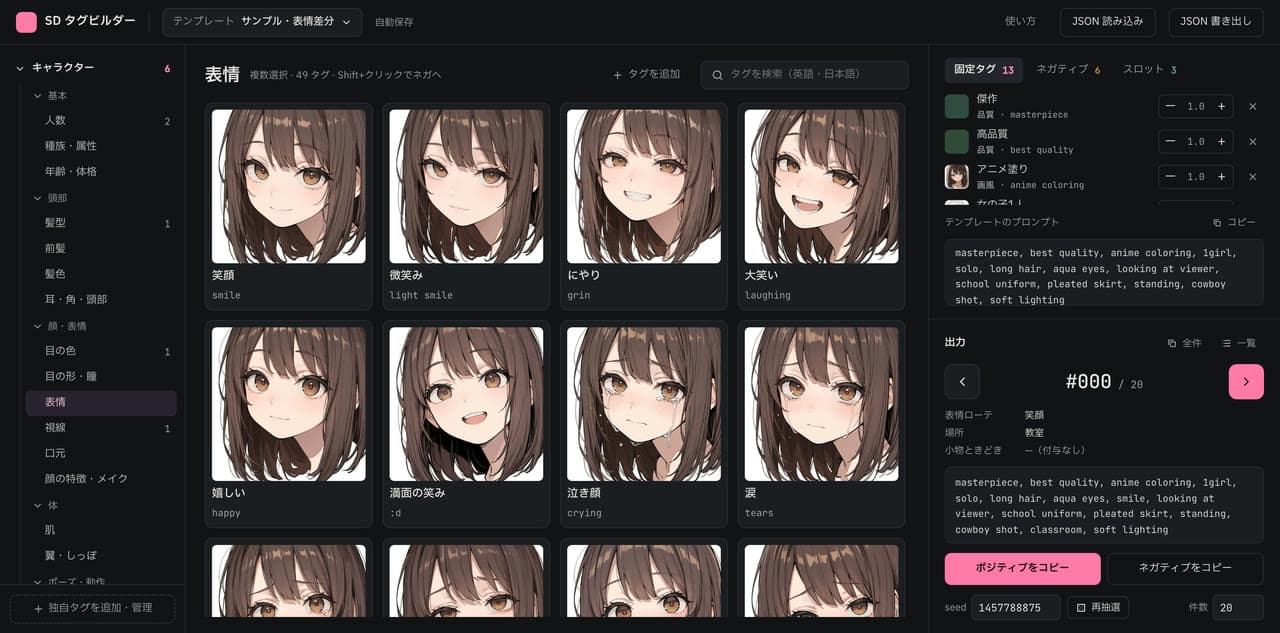Screen dimensions: 1280x633
Task: Click the 使い方 link
Action: pos(1020,22)
